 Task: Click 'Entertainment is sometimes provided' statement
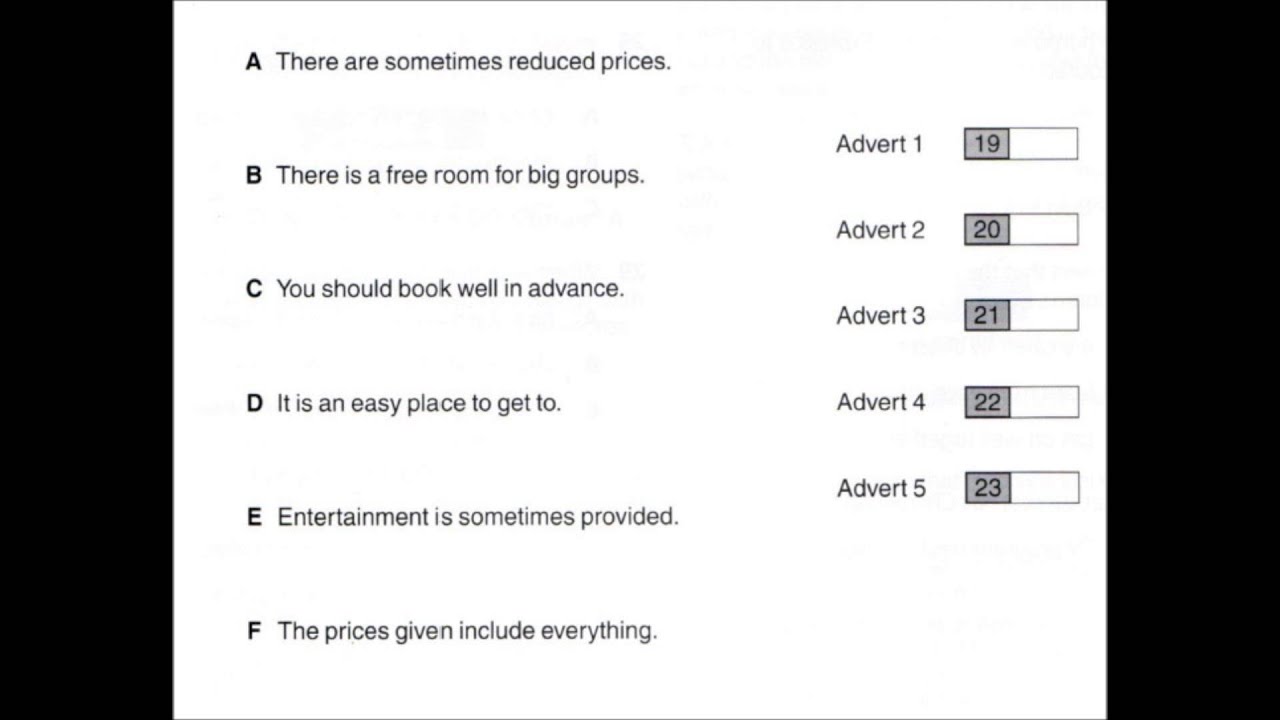pyautogui.click(x=478, y=517)
